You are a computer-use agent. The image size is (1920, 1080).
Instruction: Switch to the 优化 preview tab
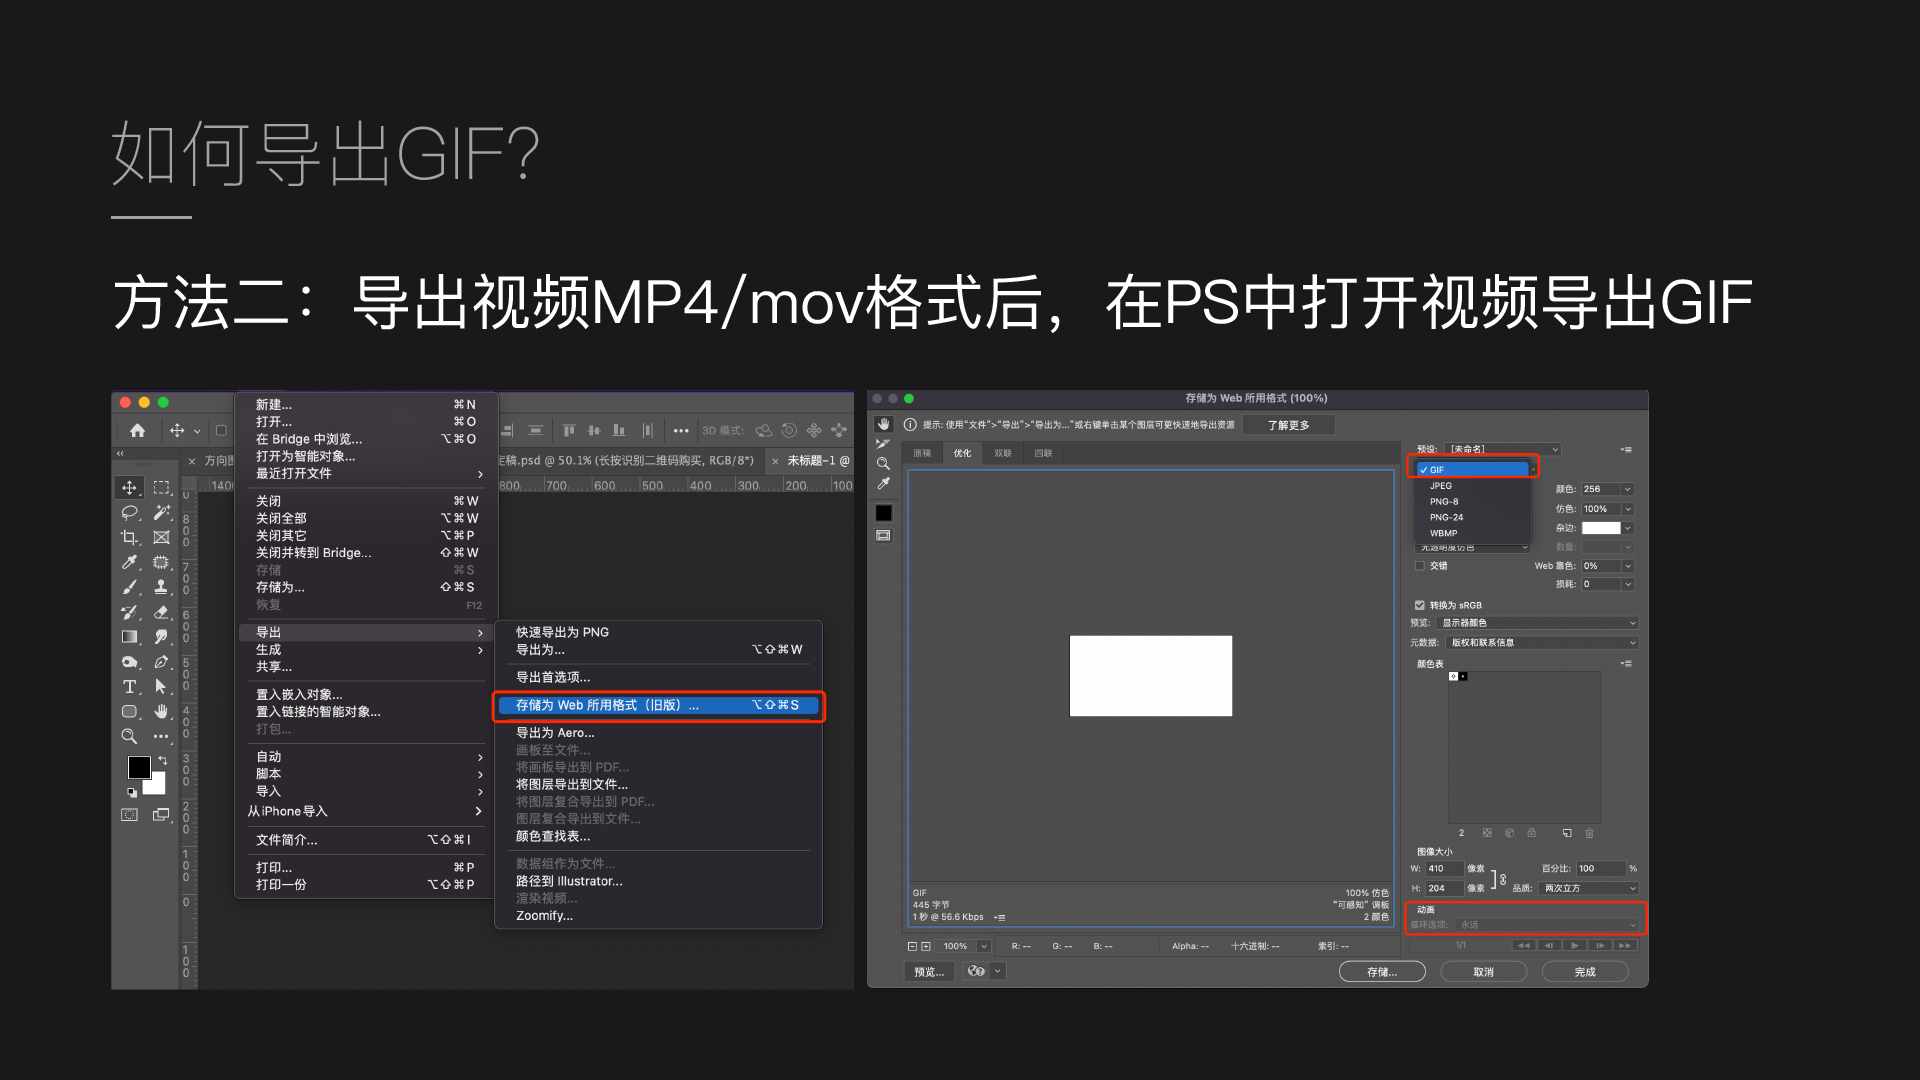tap(962, 453)
